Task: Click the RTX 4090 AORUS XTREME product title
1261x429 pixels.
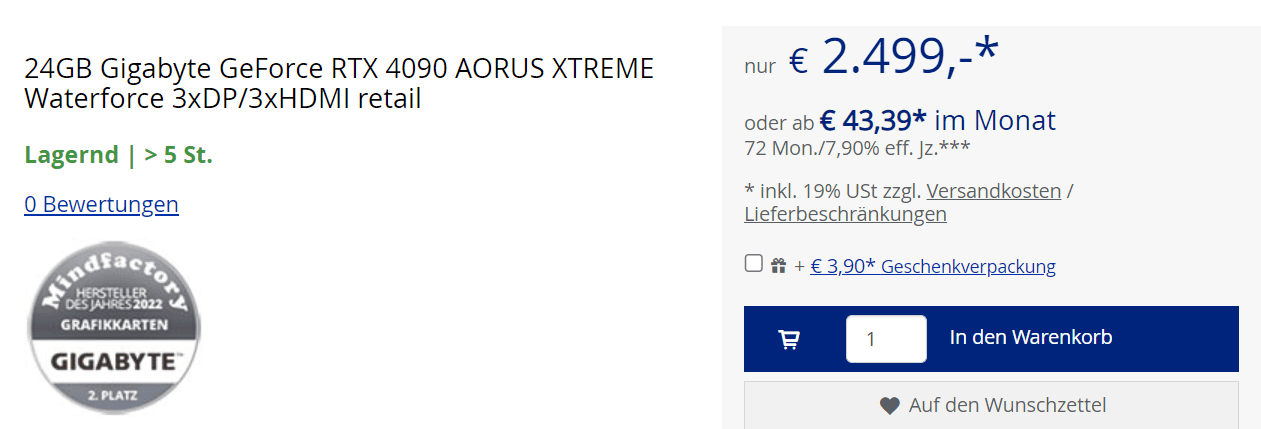Action: 338,84
